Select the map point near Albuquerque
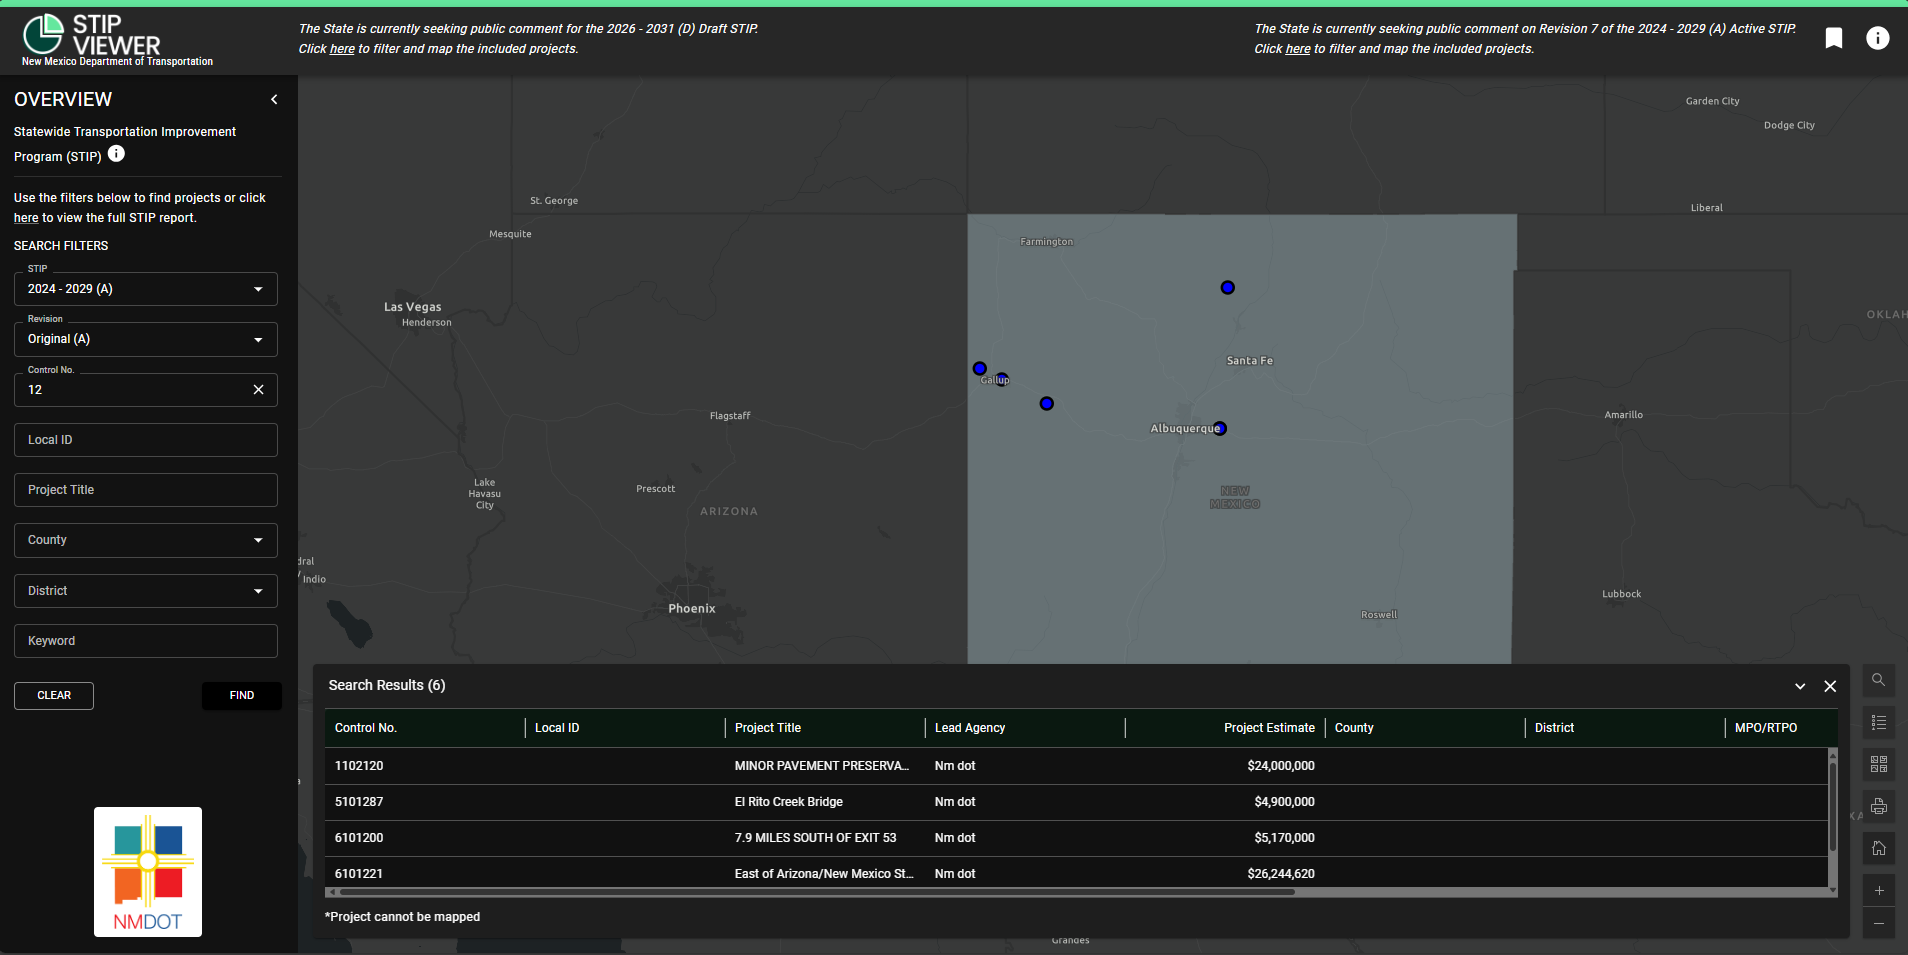Viewport: 1908px width, 955px height. [1220, 428]
